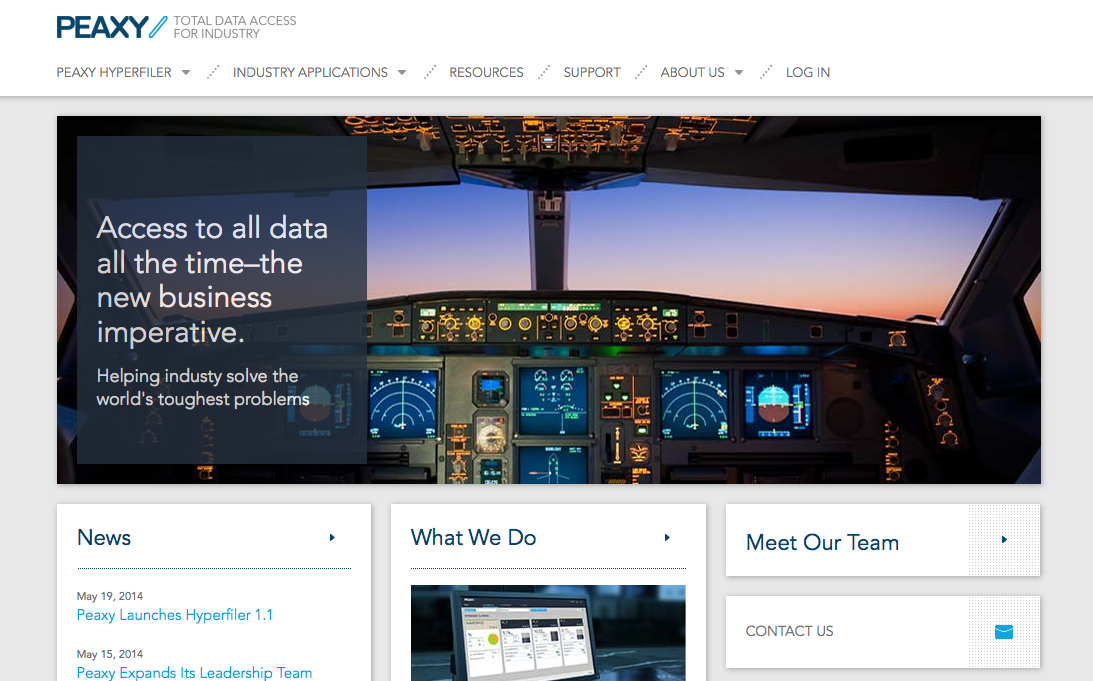Image resolution: width=1093 pixels, height=681 pixels.
Task: Open Peaxy Expands Its Leadership Team article
Action: pos(194,673)
